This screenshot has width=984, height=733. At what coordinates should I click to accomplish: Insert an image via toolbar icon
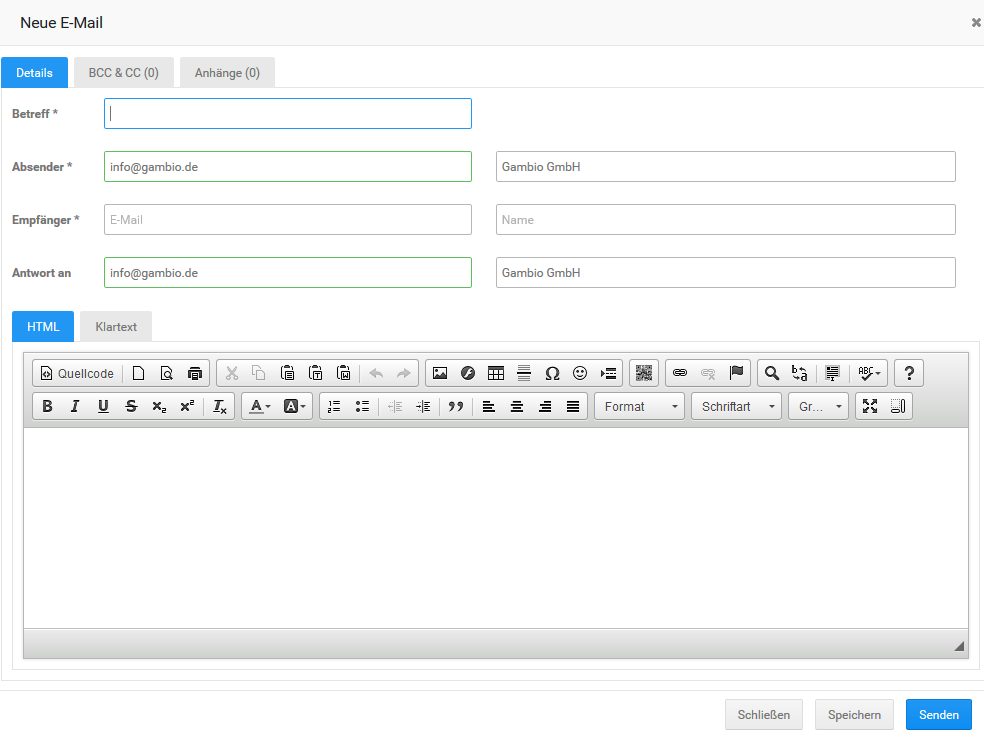coord(440,373)
